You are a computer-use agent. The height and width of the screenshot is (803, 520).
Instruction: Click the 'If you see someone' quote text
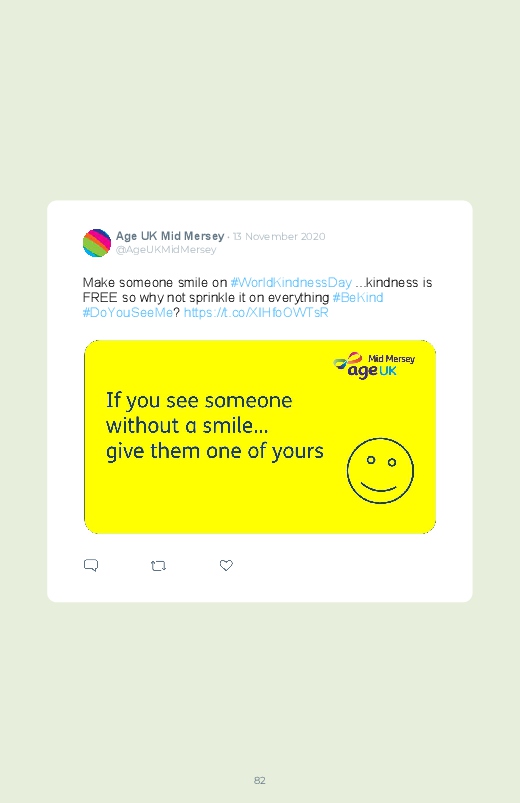199,400
